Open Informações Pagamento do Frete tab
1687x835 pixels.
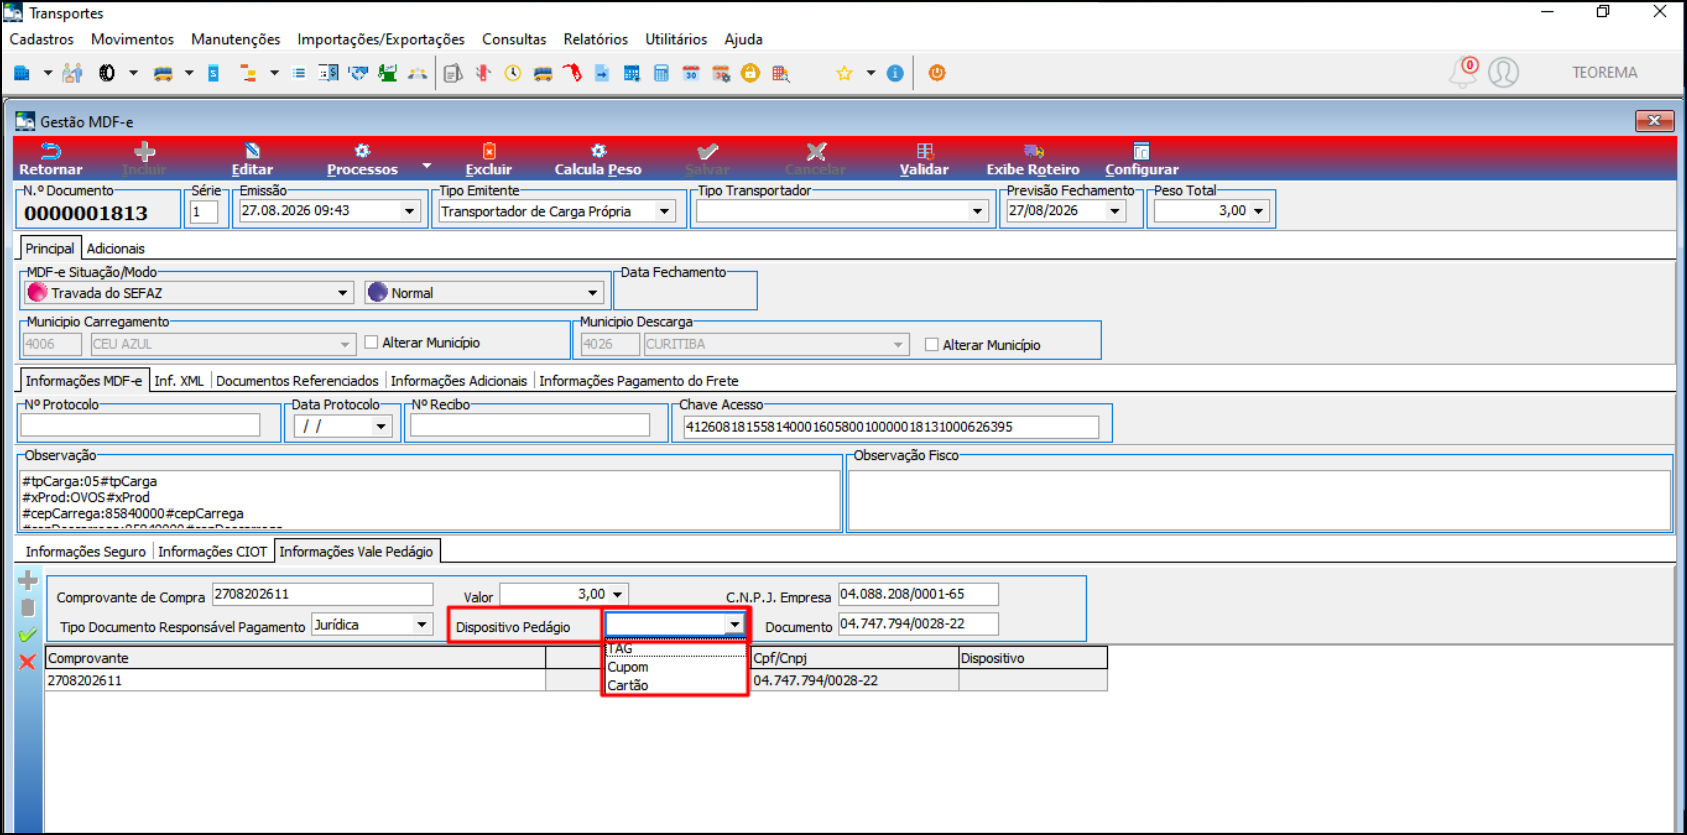click(x=639, y=381)
